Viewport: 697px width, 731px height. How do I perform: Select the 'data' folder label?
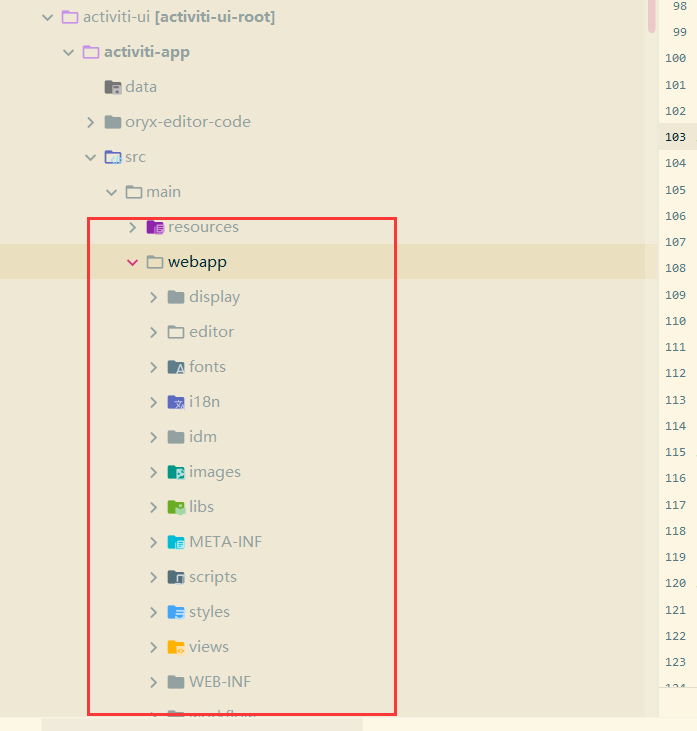(141, 87)
